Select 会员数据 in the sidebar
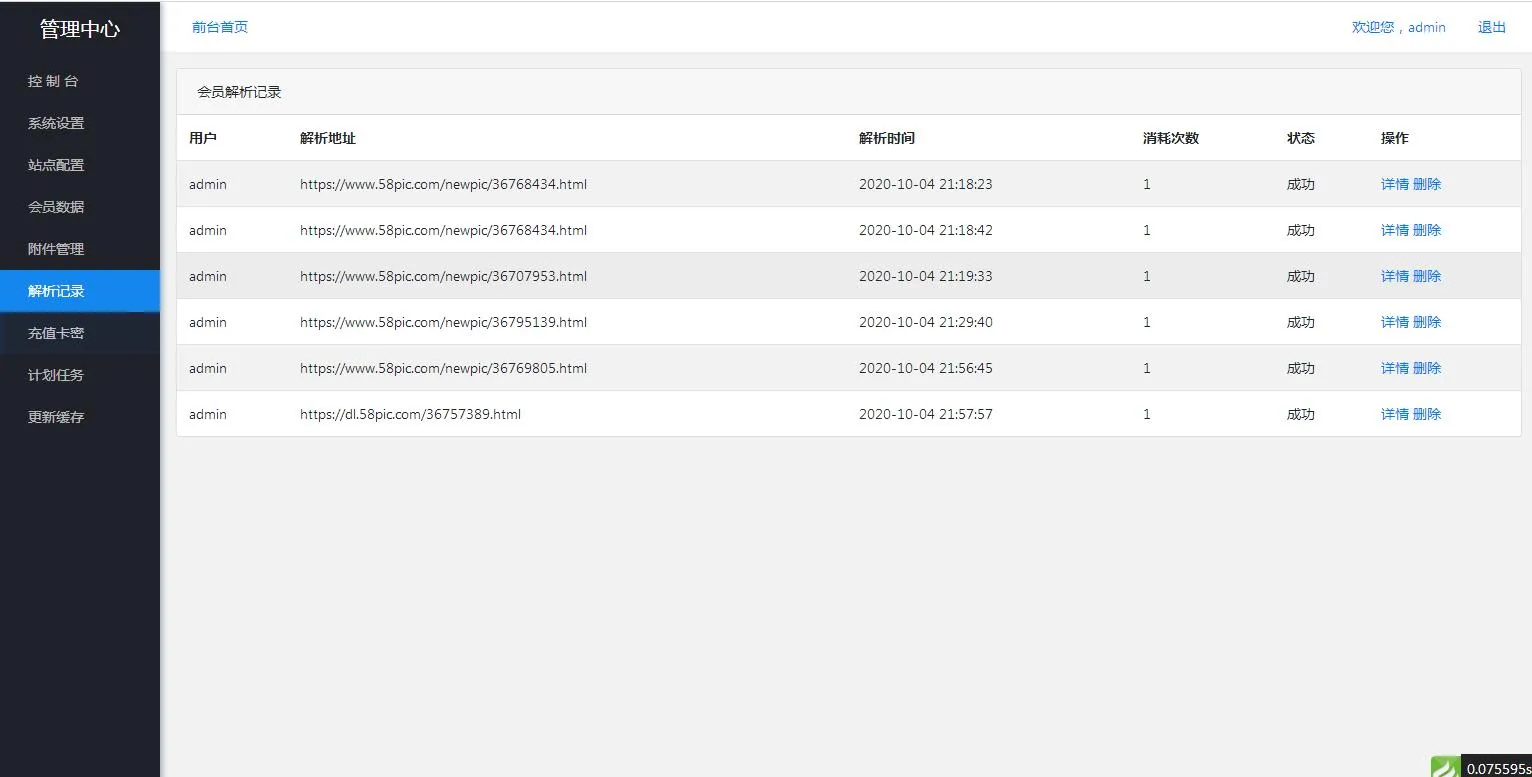Screen dimensions: 1532x777 [x=56, y=207]
